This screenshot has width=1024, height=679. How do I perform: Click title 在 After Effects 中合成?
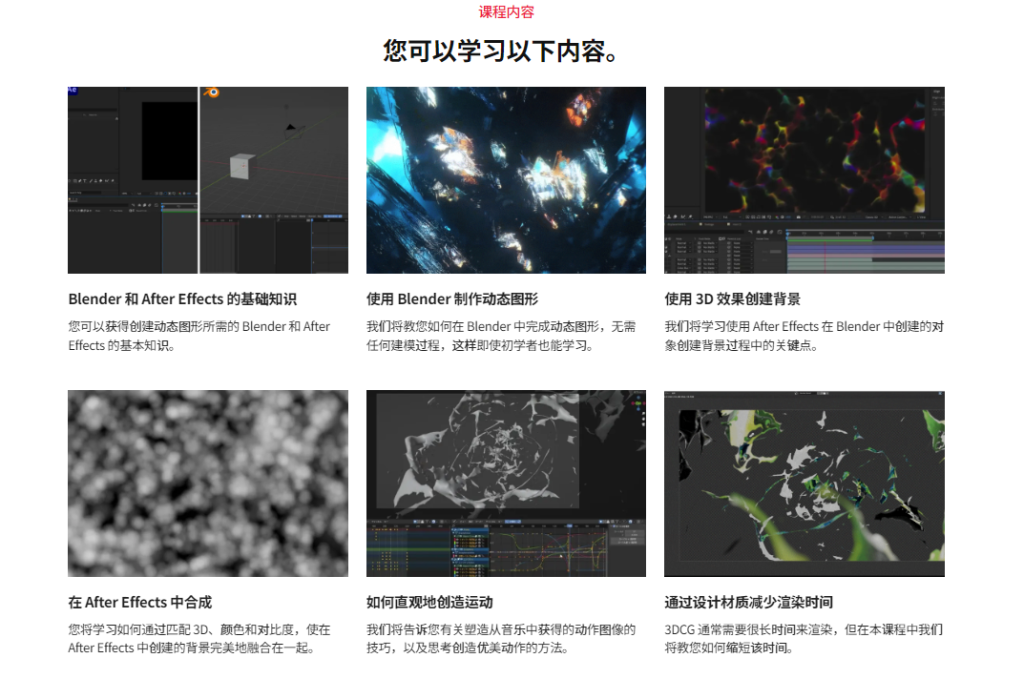pyautogui.click(x=140, y=602)
